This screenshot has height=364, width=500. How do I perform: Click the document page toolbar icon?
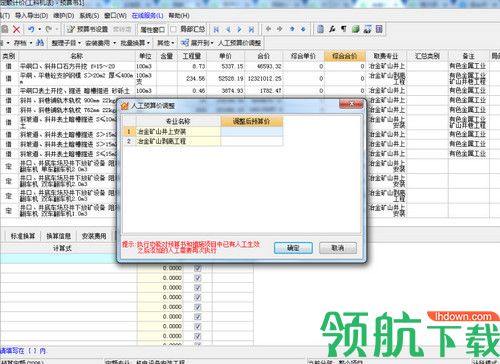(x=320, y=29)
